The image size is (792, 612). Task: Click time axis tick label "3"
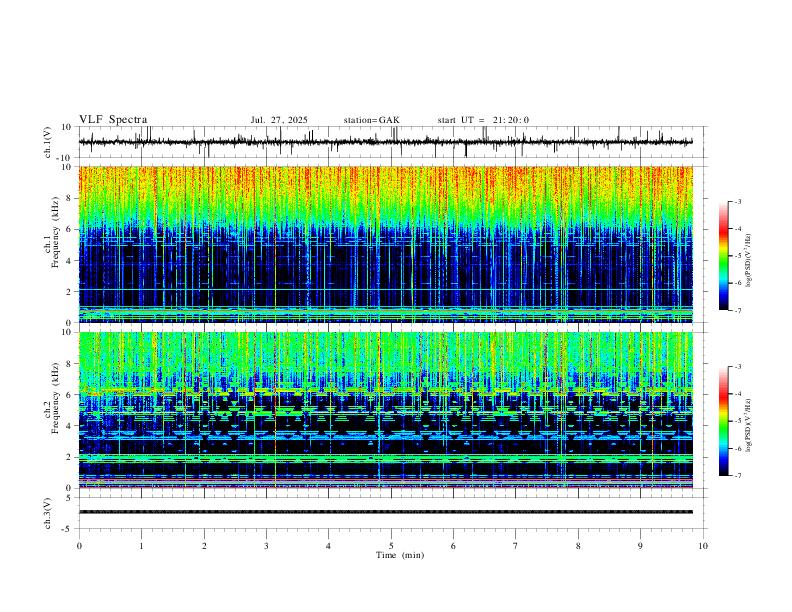[266, 546]
